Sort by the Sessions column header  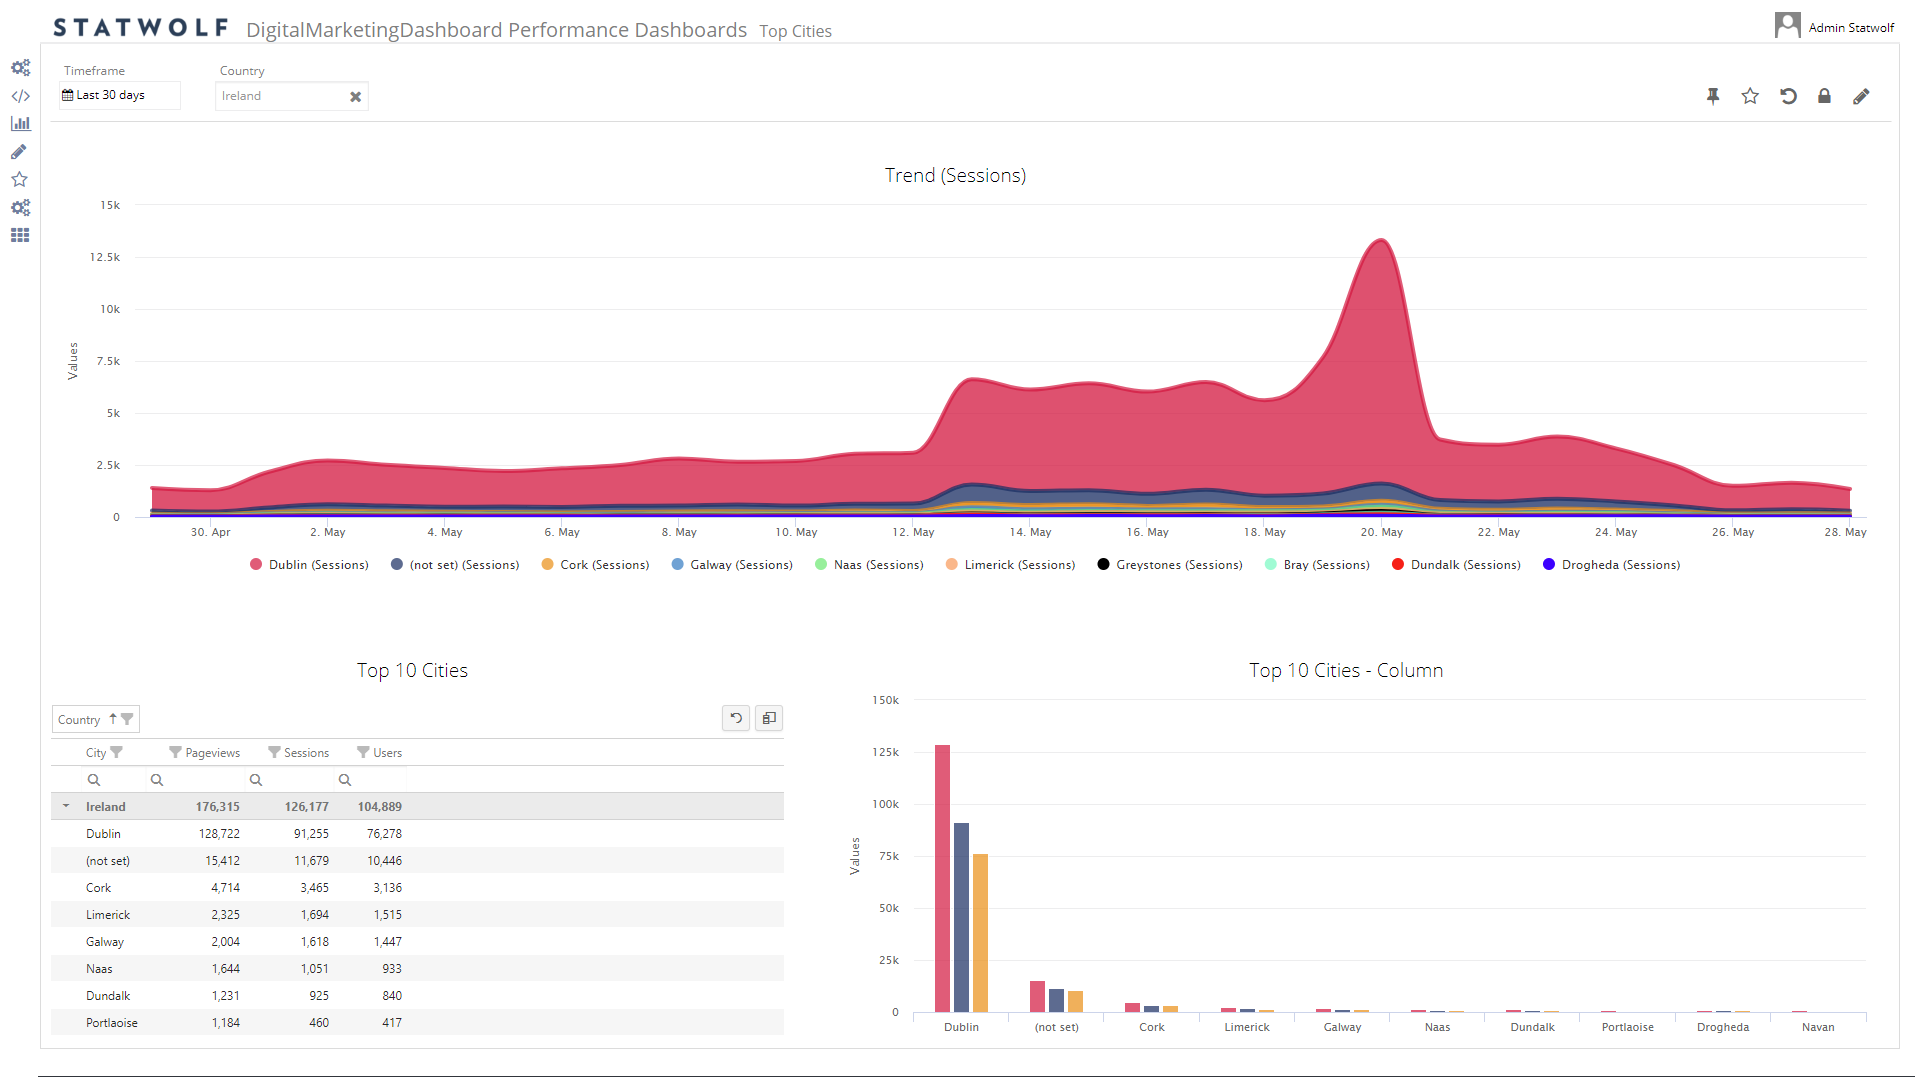[x=306, y=753]
